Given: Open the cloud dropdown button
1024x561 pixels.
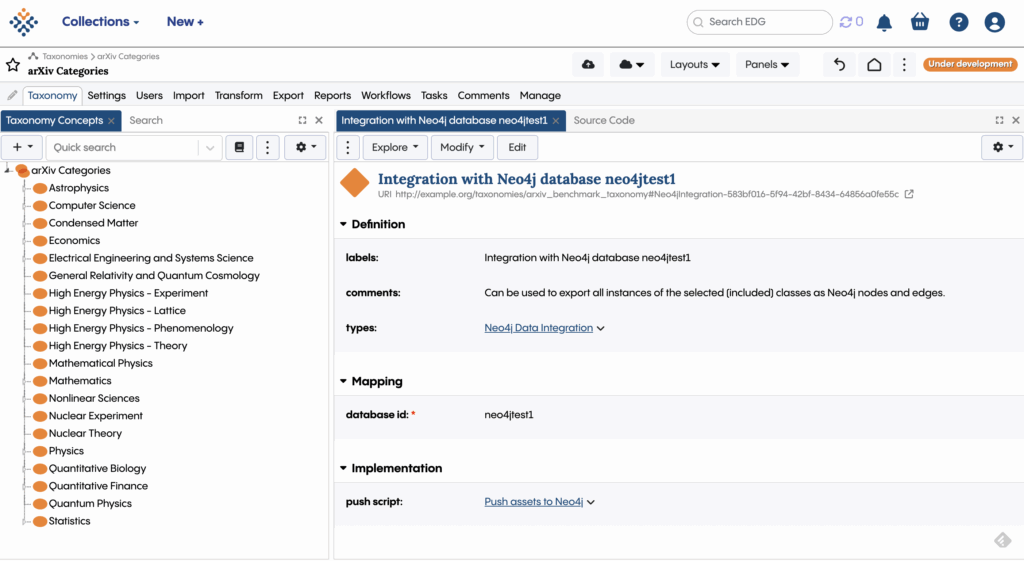Looking at the screenshot, I should (x=631, y=65).
